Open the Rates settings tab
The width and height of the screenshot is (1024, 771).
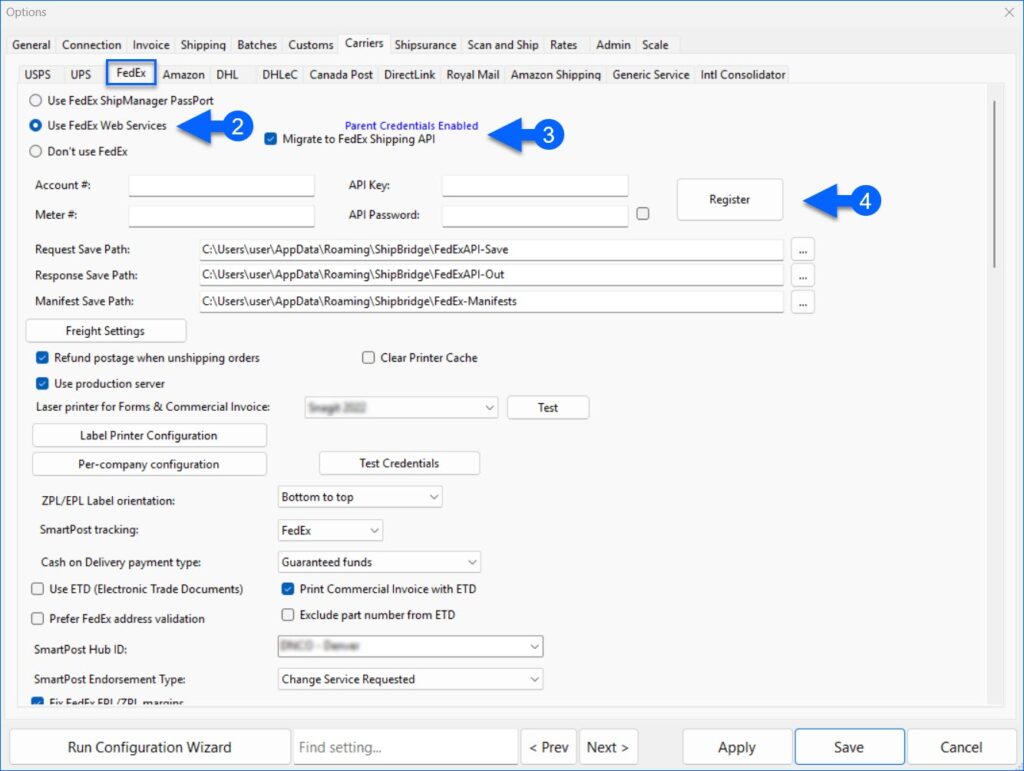click(x=564, y=44)
